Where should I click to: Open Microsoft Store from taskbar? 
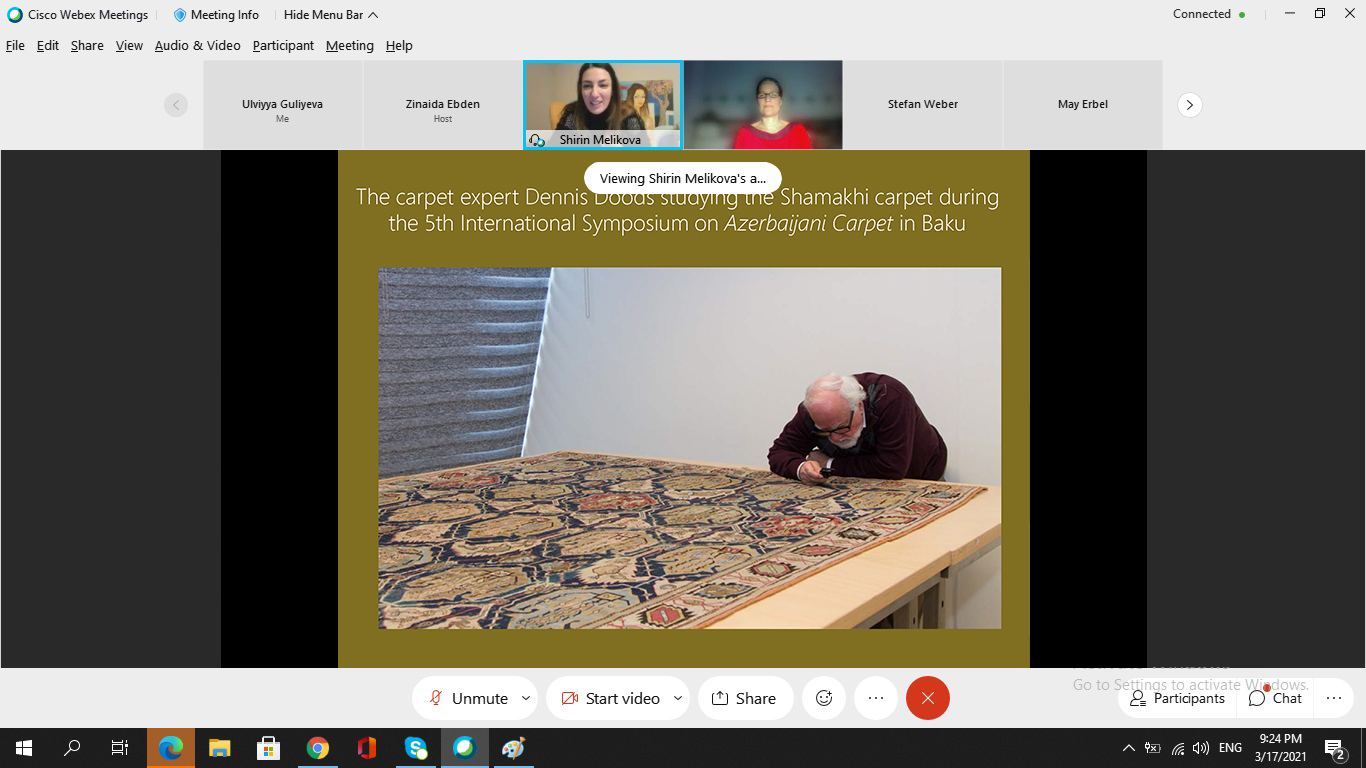(268, 748)
